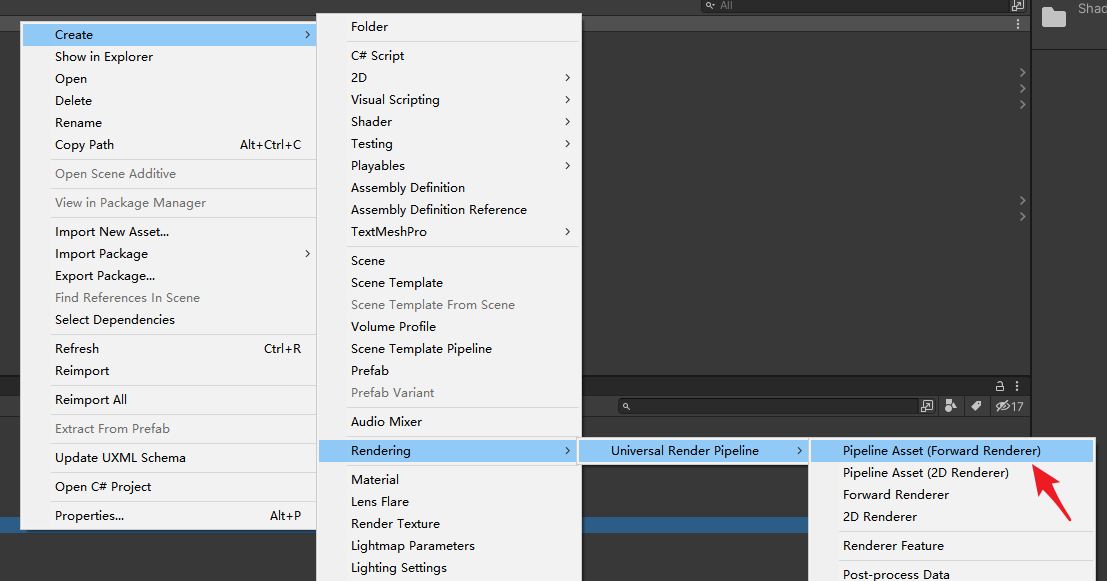Create a Lens Flare asset
Image resolution: width=1107 pixels, height=581 pixels.
pos(449,502)
